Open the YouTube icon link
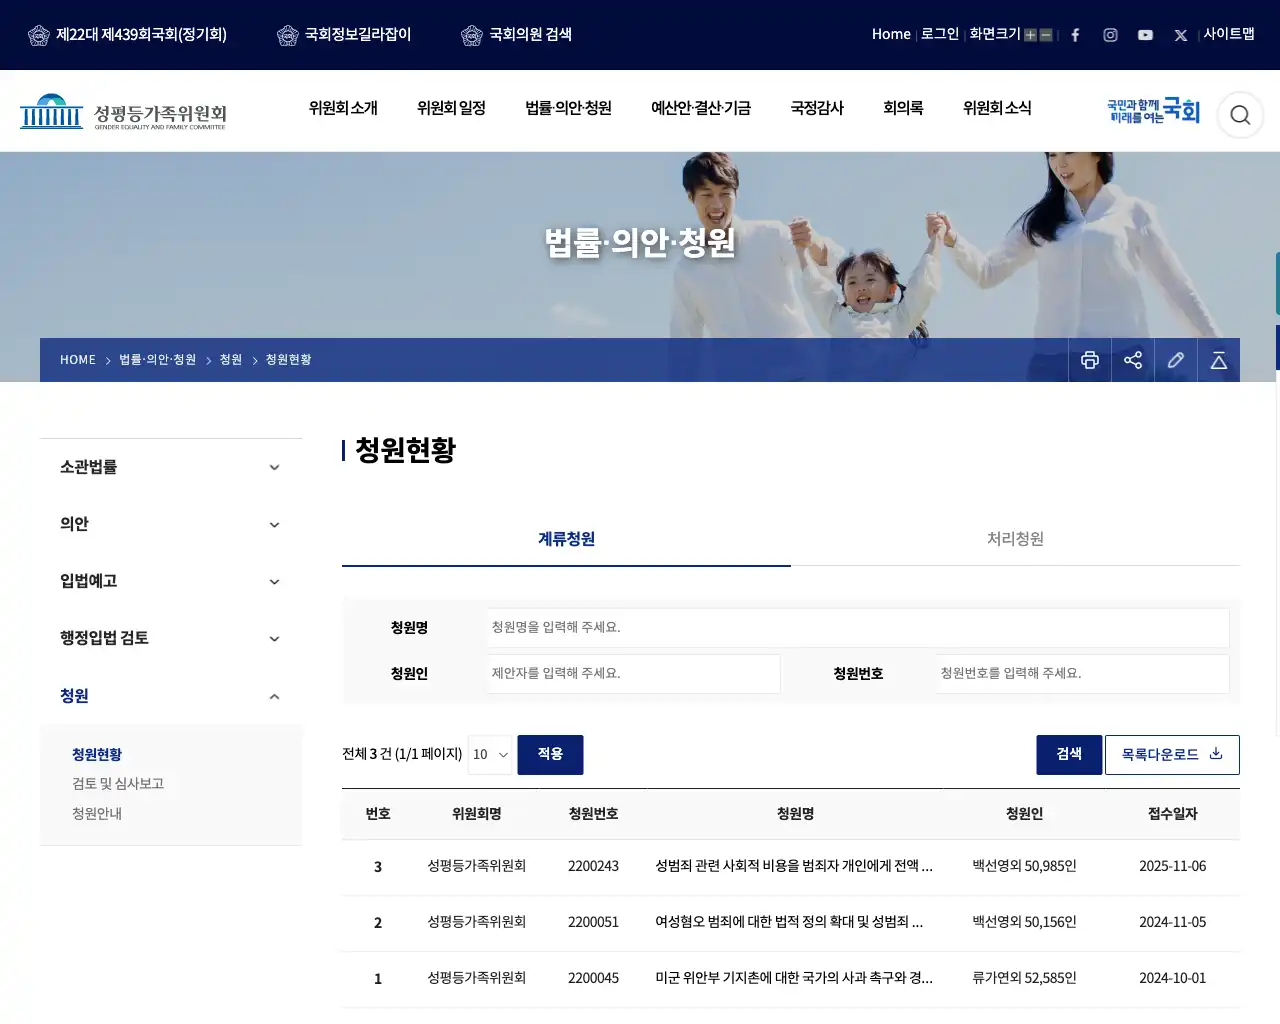This screenshot has height=1024, width=1280. [x=1145, y=35]
